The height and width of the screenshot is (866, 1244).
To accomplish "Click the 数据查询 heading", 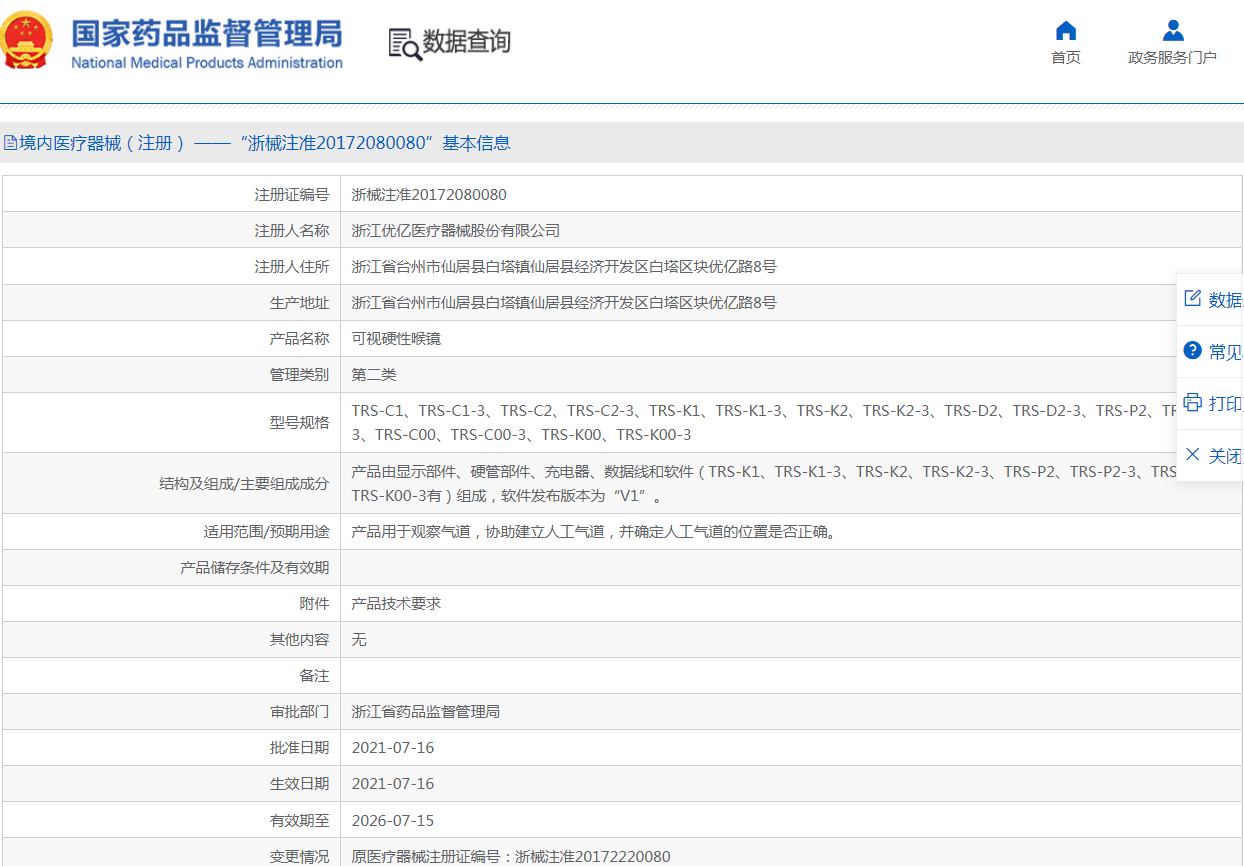I will [467, 42].
